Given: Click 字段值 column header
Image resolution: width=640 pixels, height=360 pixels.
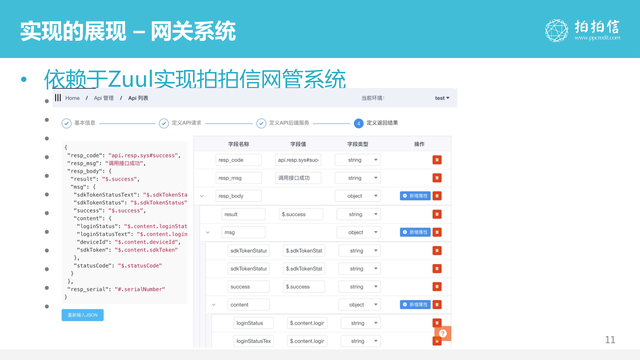Looking at the screenshot, I should point(298,144).
